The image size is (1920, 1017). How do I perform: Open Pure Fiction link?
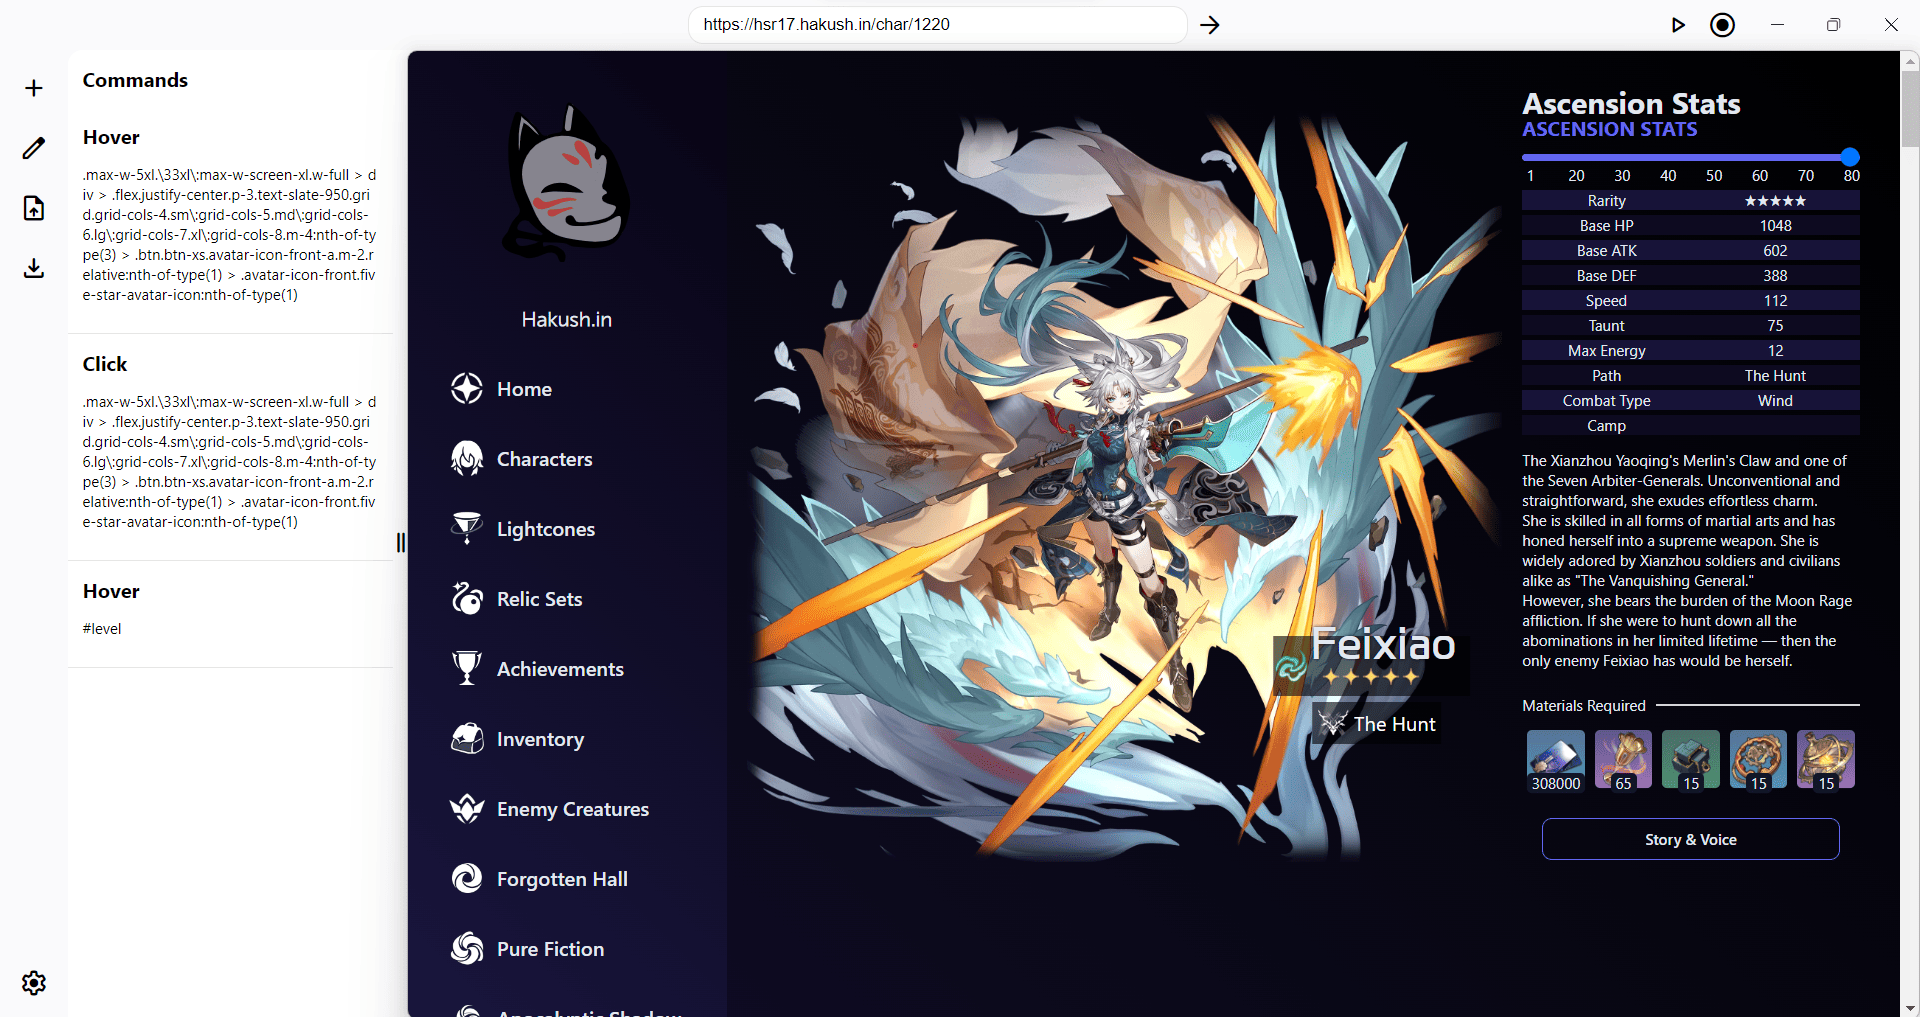click(551, 949)
